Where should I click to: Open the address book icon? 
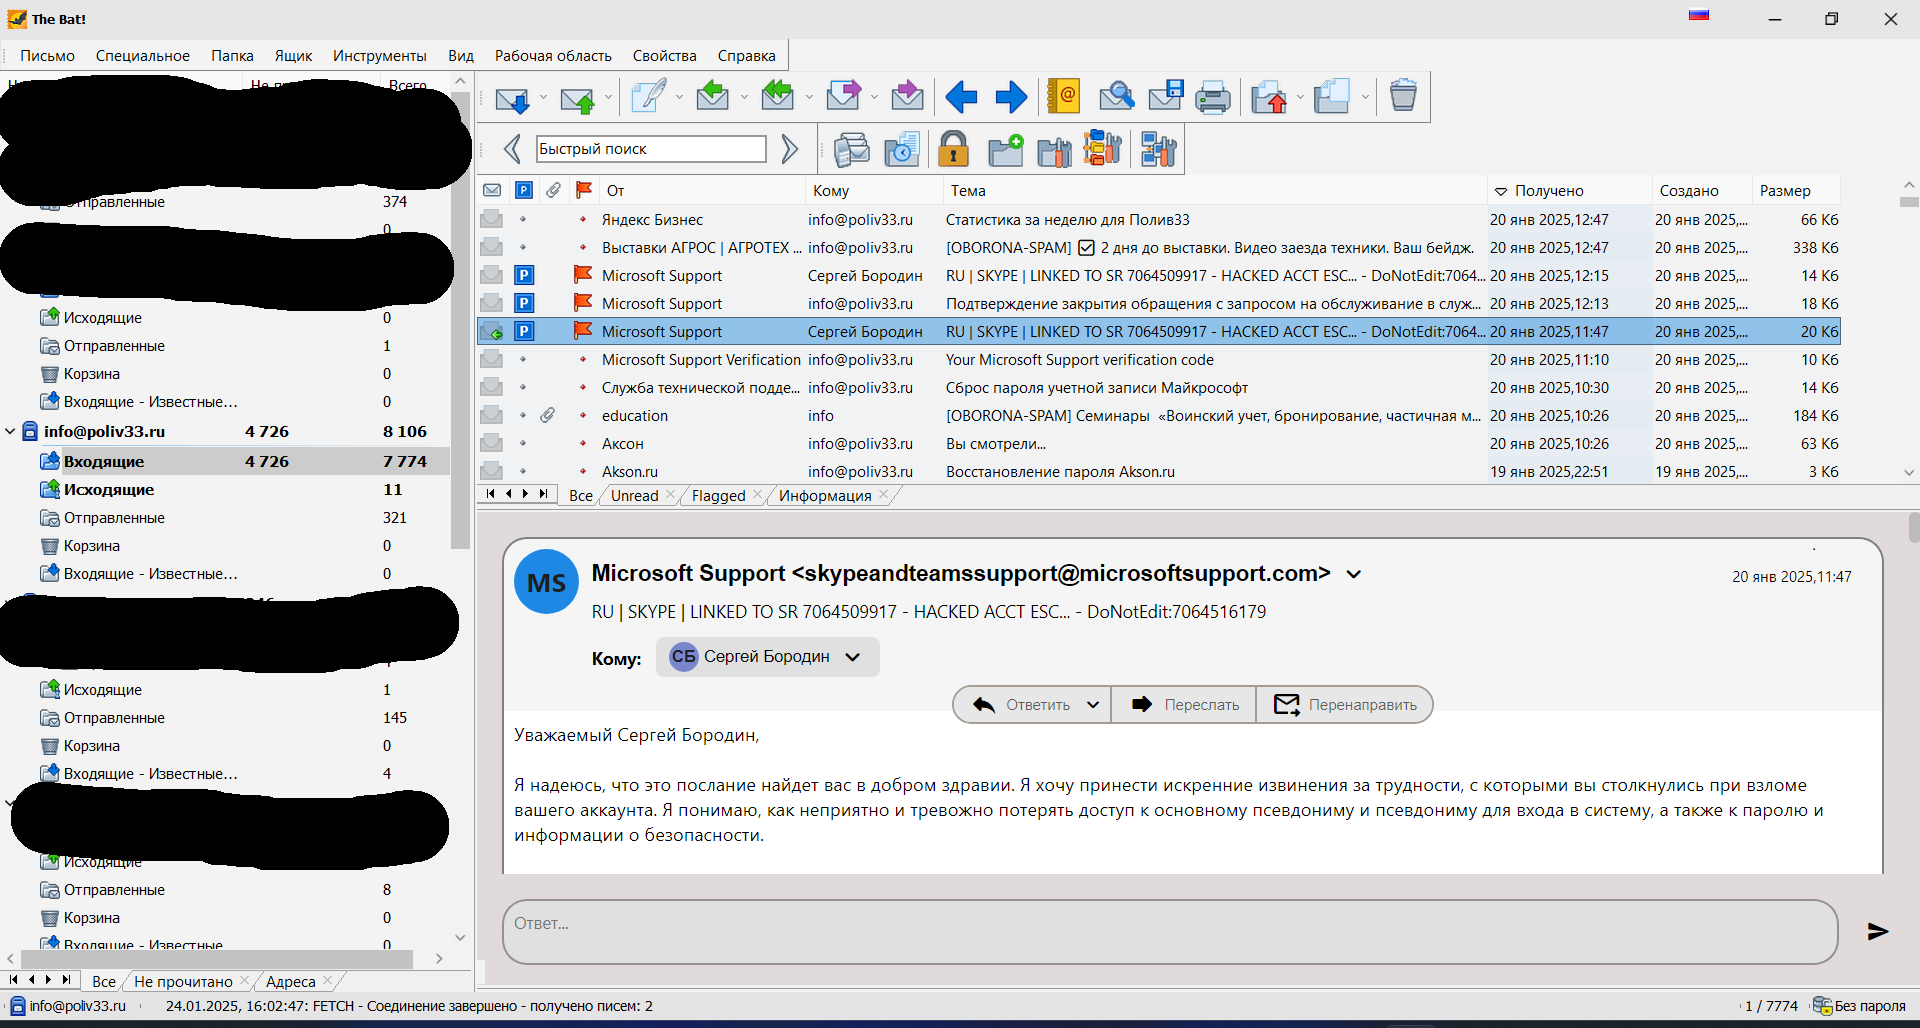(1064, 97)
